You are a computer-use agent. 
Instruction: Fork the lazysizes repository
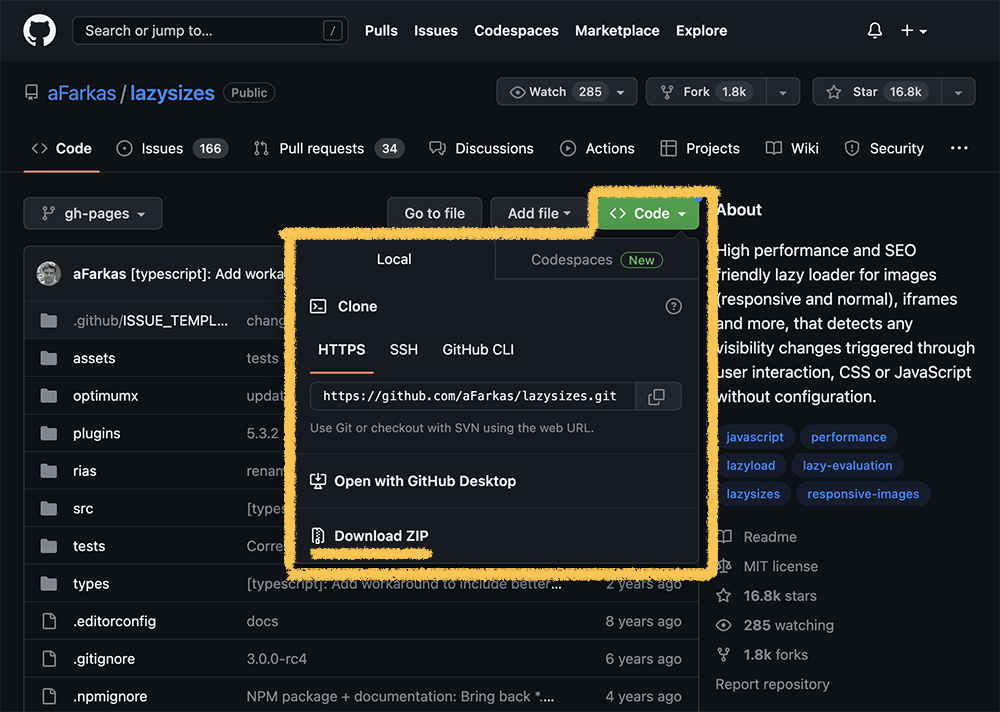[x=707, y=92]
